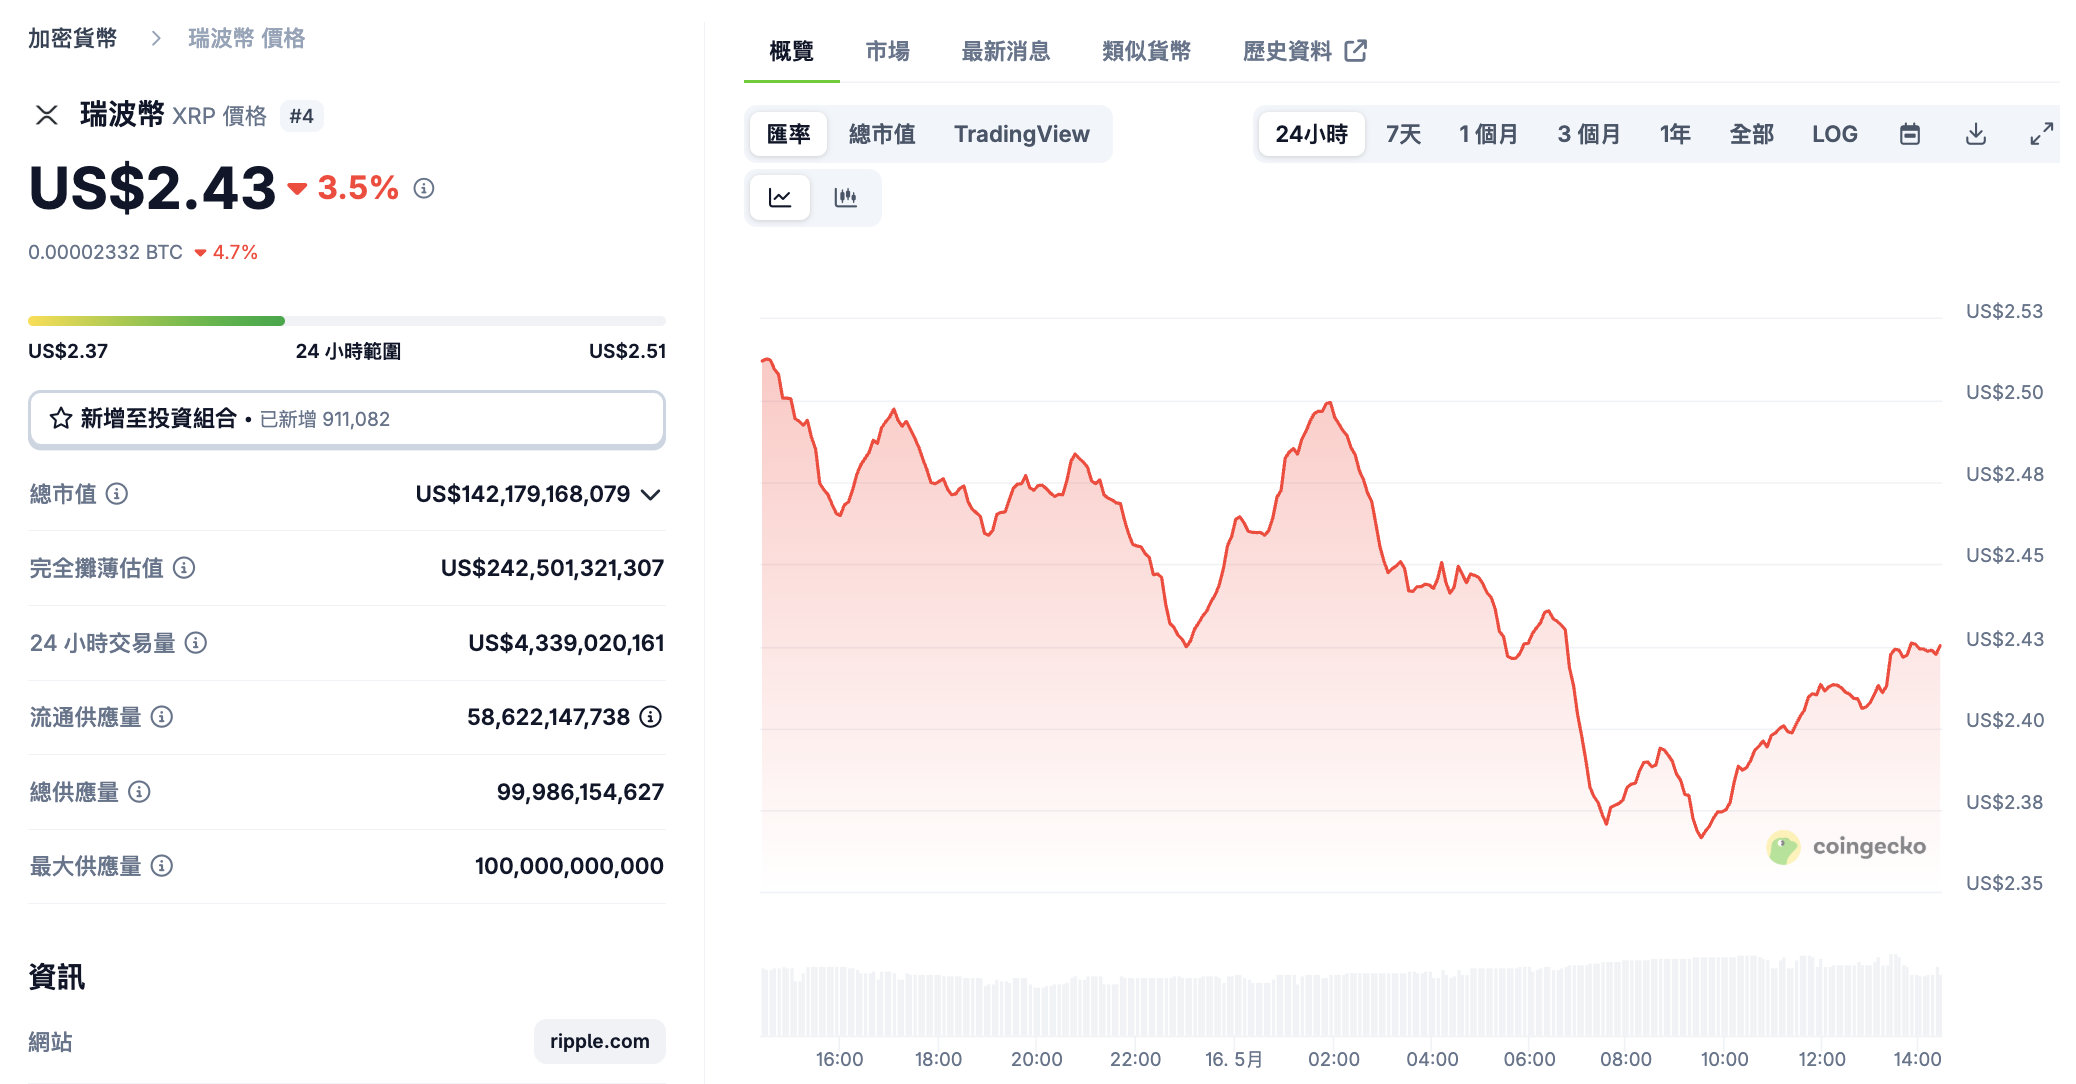Open the 最新消息 tab
The height and width of the screenshot is (1084, 2076).
tap(1005, 51)
